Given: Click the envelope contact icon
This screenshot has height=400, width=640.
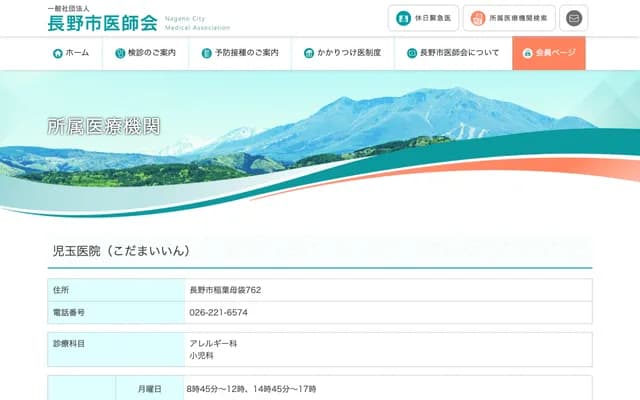Looking at the screenshot, I should tap(573, 18).
